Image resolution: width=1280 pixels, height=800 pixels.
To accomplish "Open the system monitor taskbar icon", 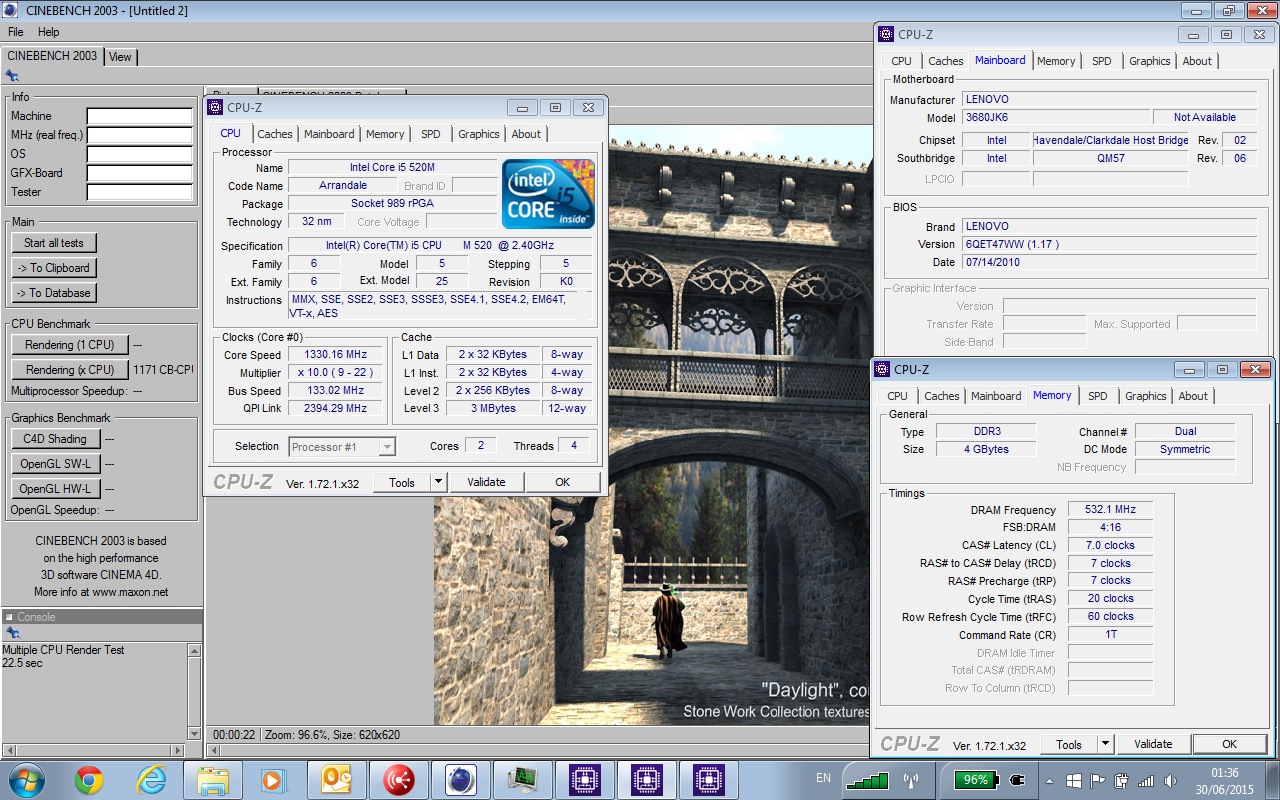I will click(x=522, y=780).
